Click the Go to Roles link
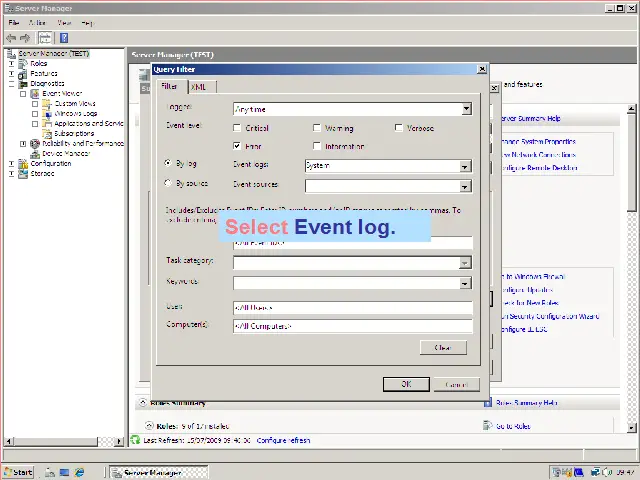 513,426
